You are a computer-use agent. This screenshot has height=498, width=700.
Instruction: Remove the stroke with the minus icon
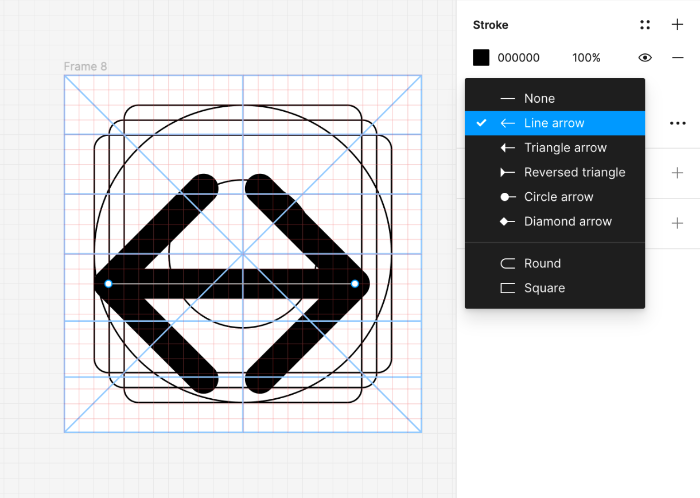(x=678, y=58)
